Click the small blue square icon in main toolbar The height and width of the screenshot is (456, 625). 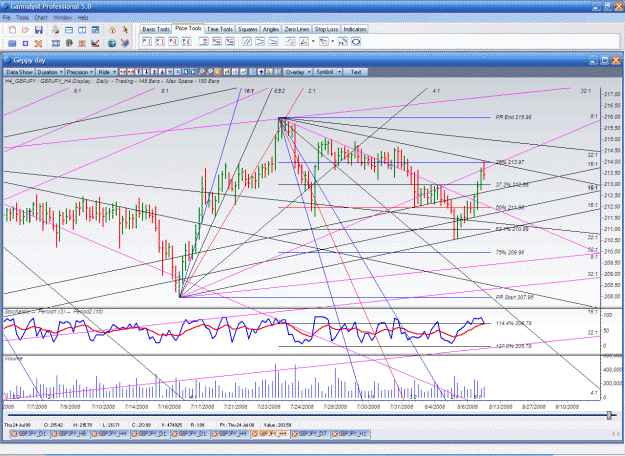coord(25,43)
